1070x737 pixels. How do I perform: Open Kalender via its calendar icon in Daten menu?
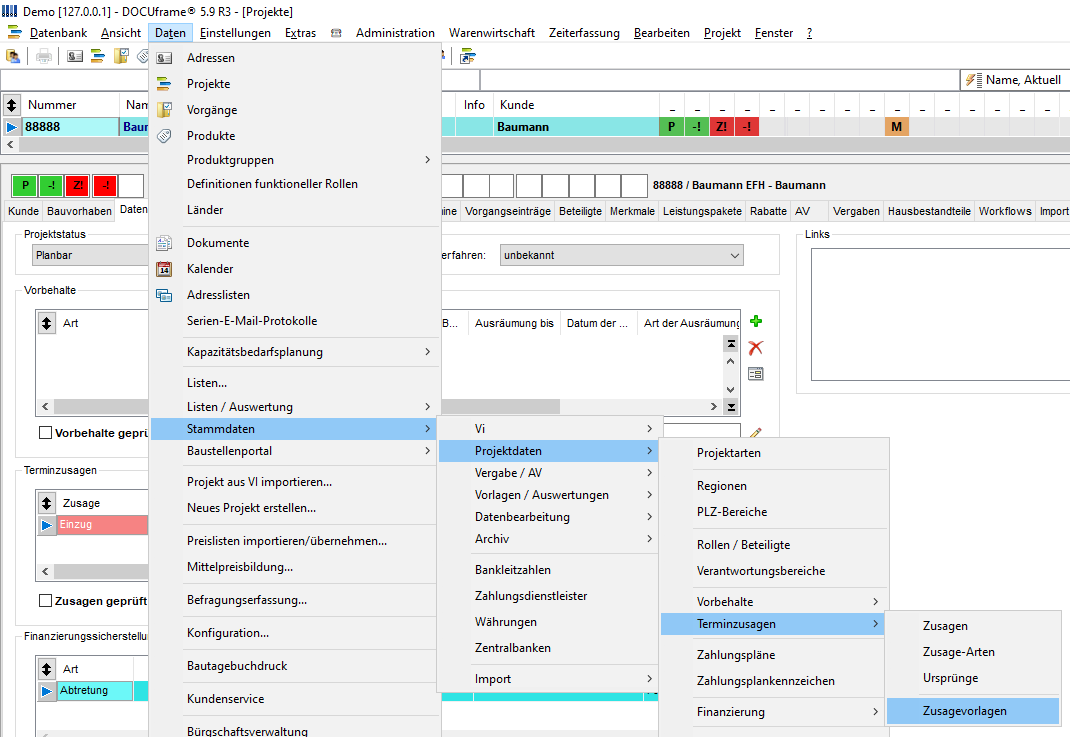click(x=164, y=269)
